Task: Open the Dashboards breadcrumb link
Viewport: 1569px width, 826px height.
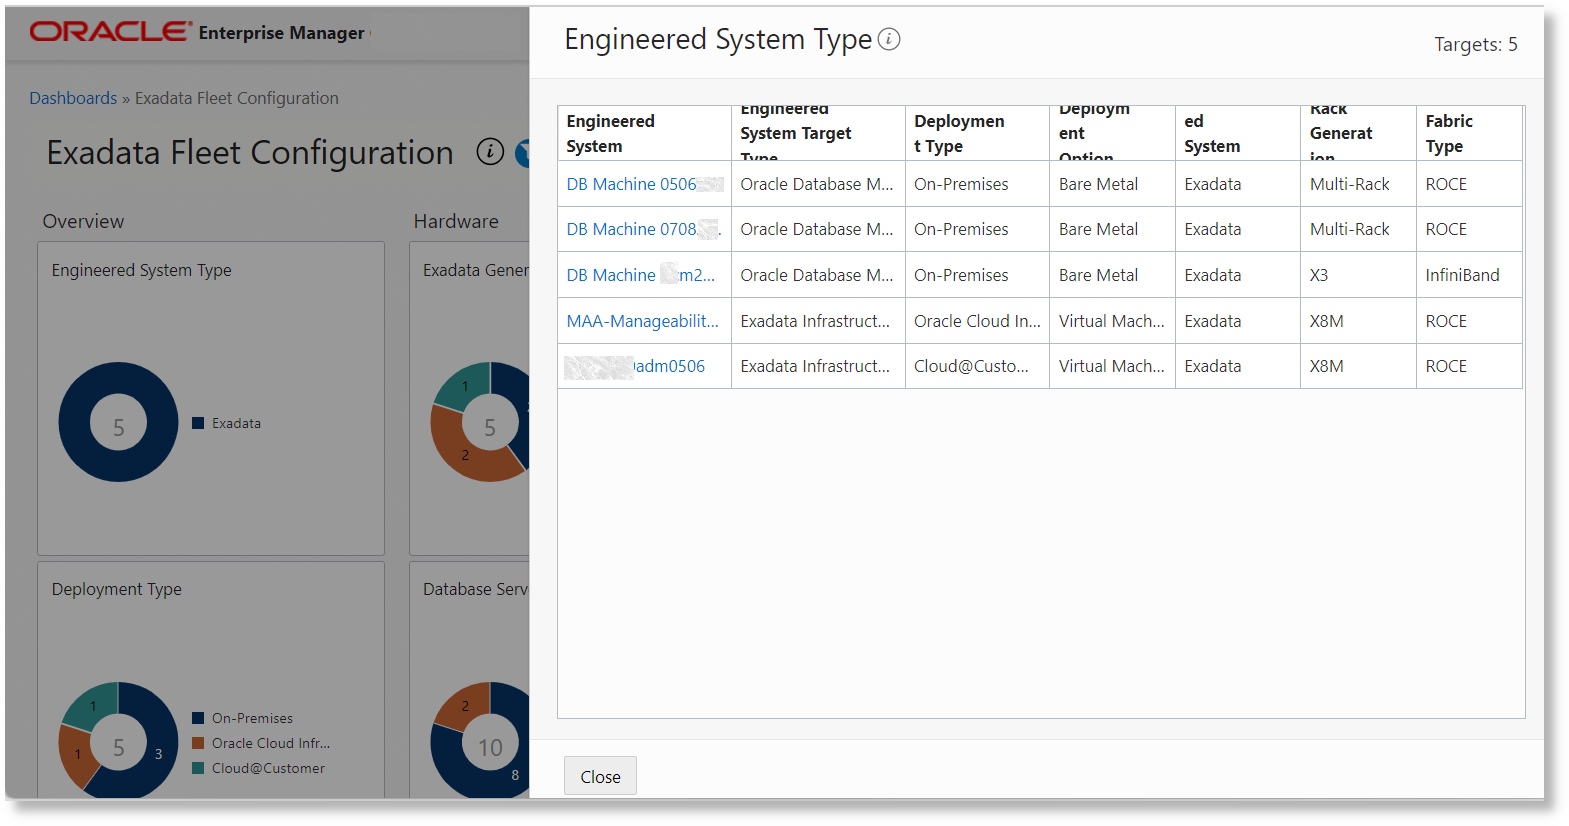Action: click(x=73, y=98)
